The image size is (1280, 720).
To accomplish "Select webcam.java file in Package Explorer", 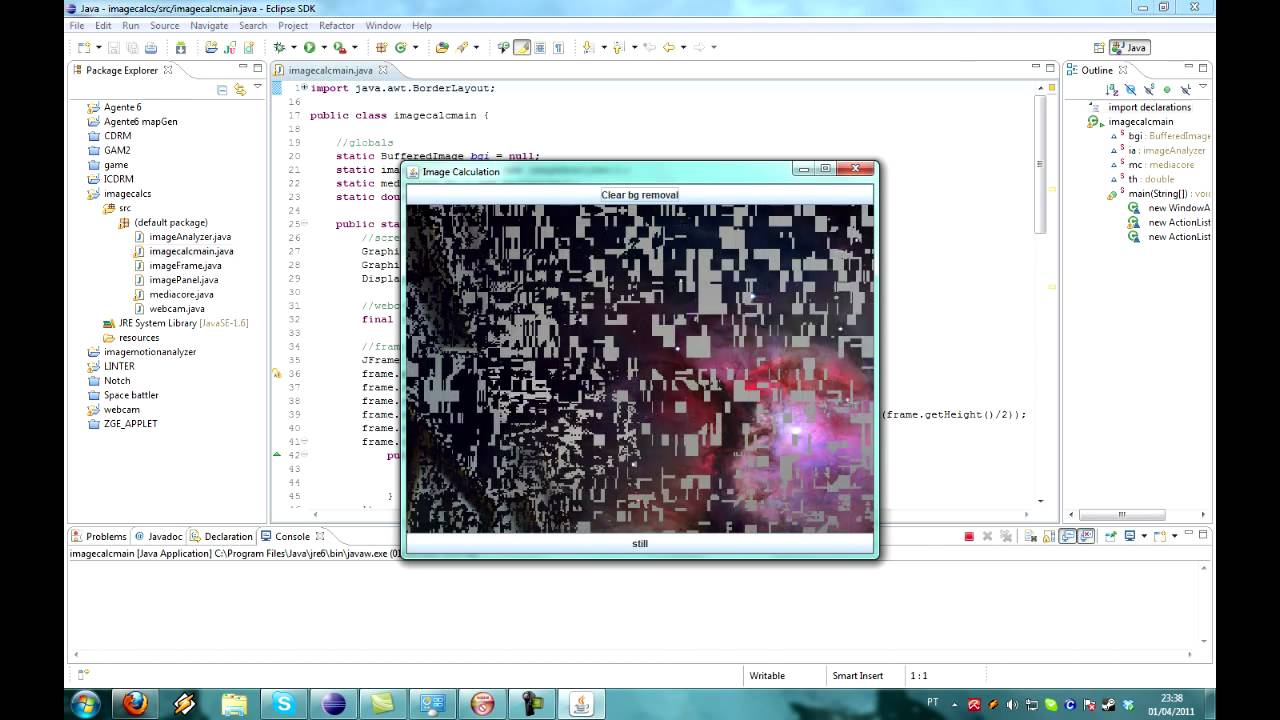I will pyautogui.click(x=170, y=309).
